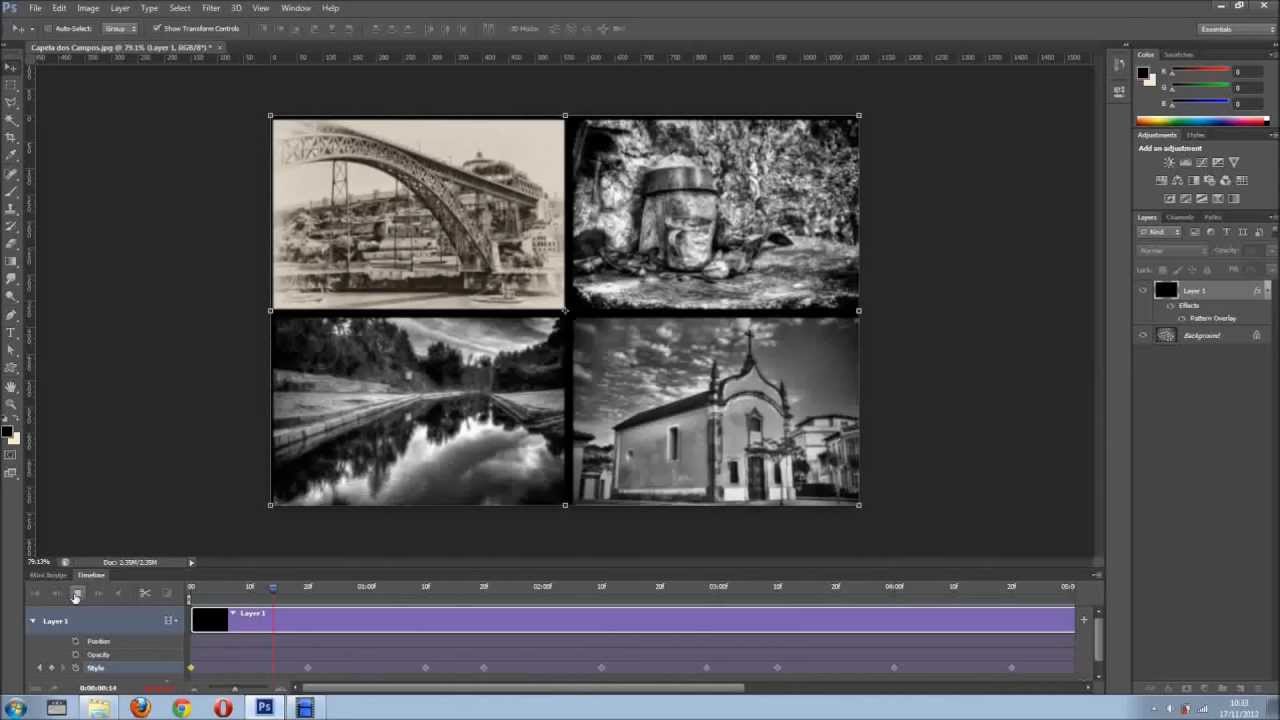Select the Horizontal Type tool
Screen dimensions: 1280x720
(x=11, y=332)
